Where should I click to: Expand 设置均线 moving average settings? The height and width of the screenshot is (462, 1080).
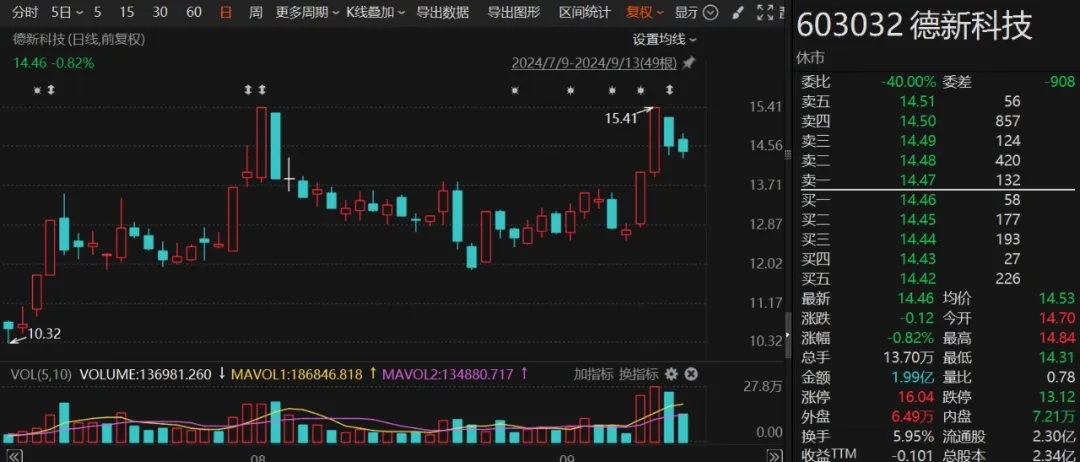click(x=665, y=39)
